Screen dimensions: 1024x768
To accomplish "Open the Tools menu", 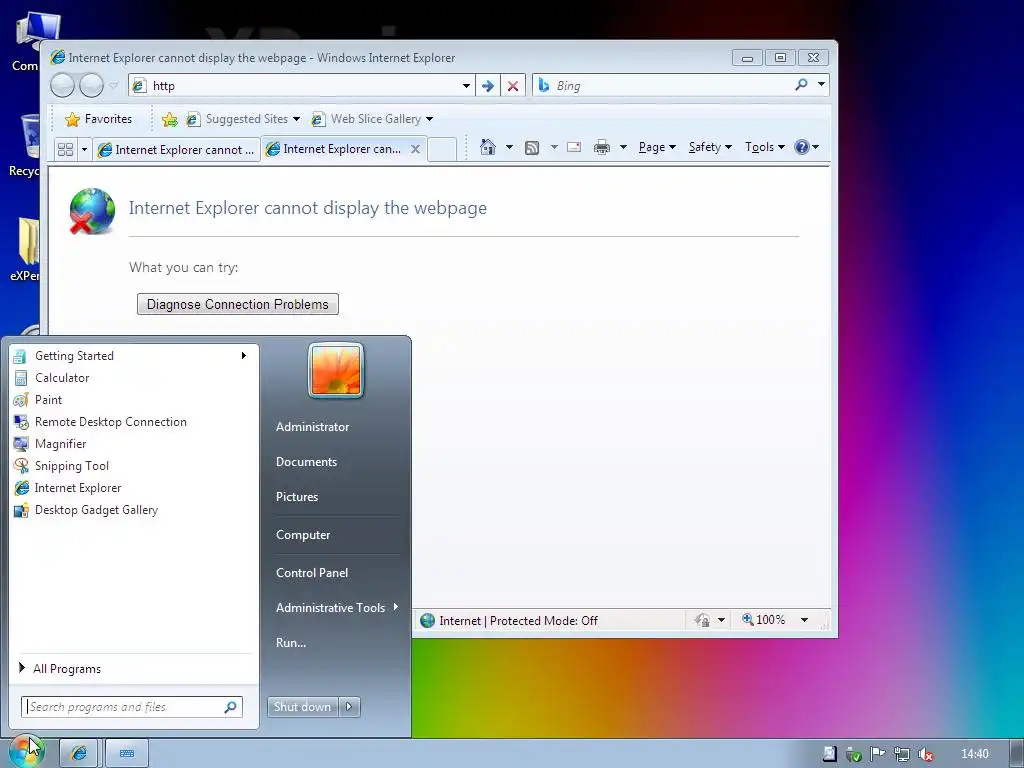I will [x=765, y=147].
